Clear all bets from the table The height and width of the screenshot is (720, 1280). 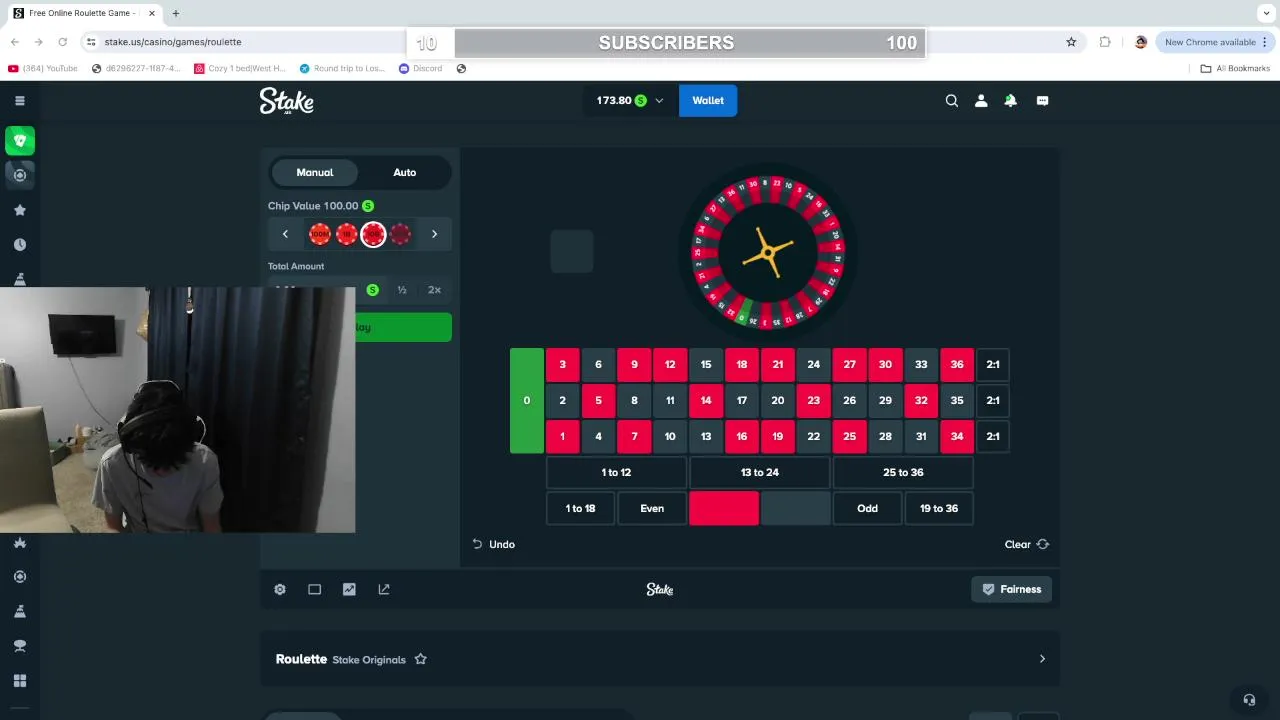coord(1027,544)
